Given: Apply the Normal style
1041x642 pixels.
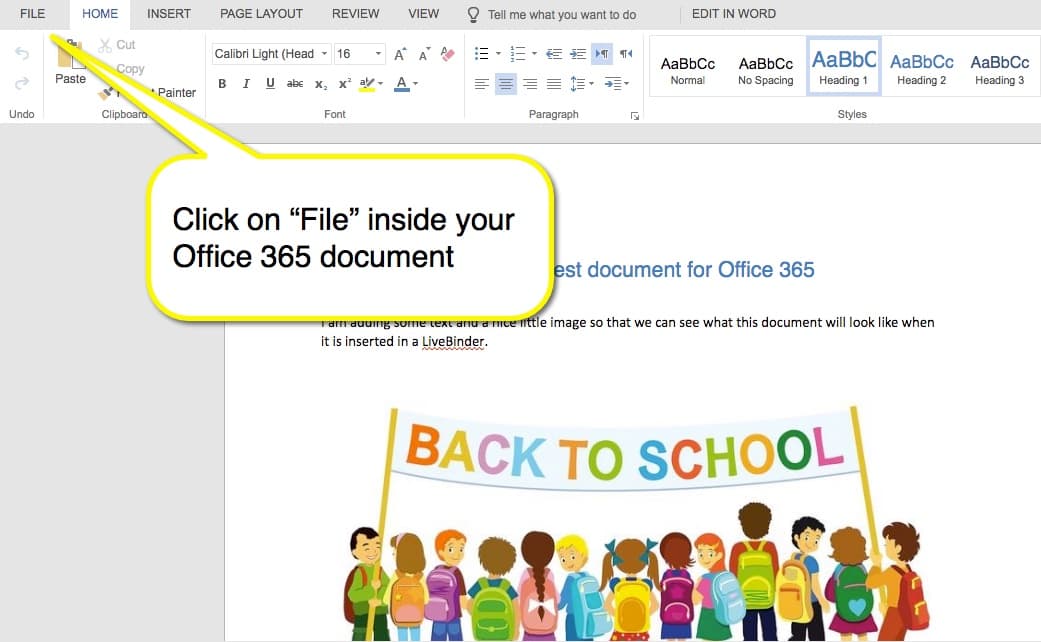Looking at the screenshot, I should tap(688, 70).
